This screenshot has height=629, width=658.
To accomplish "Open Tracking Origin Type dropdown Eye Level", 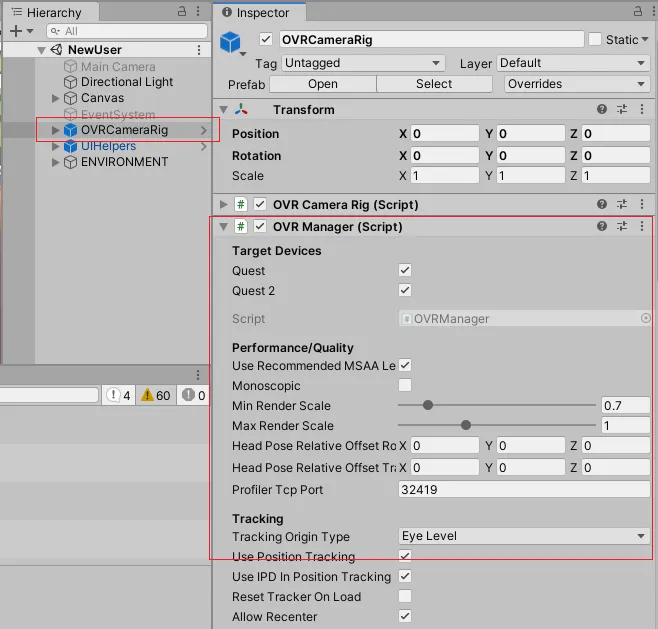I will [524, 536].
